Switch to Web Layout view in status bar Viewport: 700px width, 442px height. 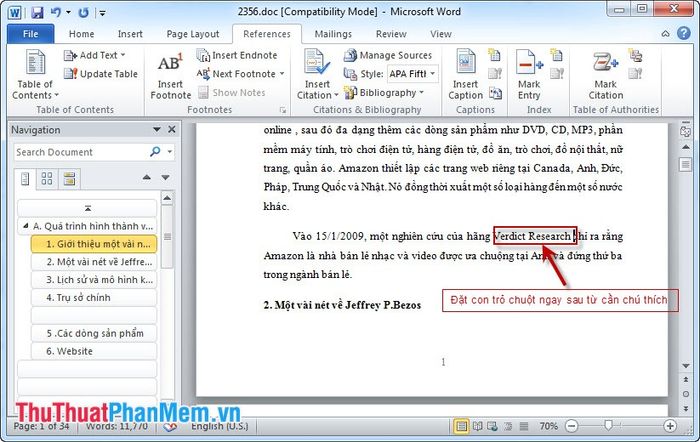(492, 426)
